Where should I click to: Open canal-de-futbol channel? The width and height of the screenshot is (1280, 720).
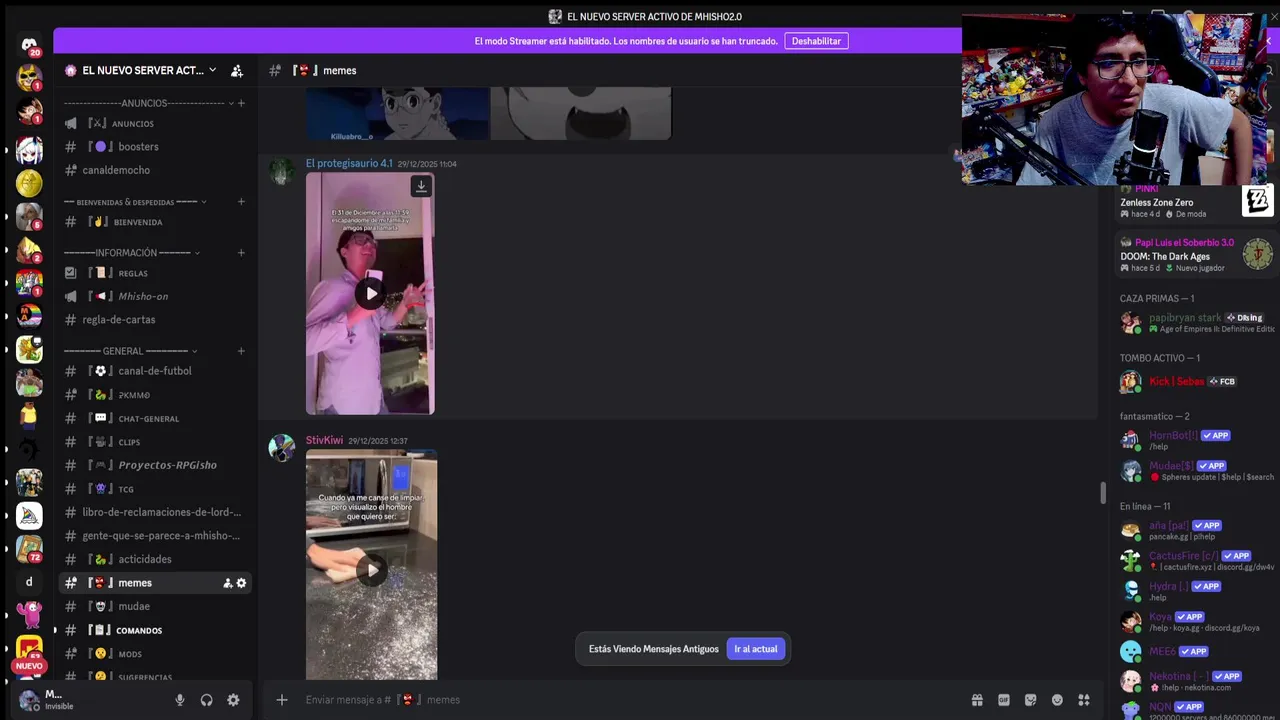[x=154, y=371]
